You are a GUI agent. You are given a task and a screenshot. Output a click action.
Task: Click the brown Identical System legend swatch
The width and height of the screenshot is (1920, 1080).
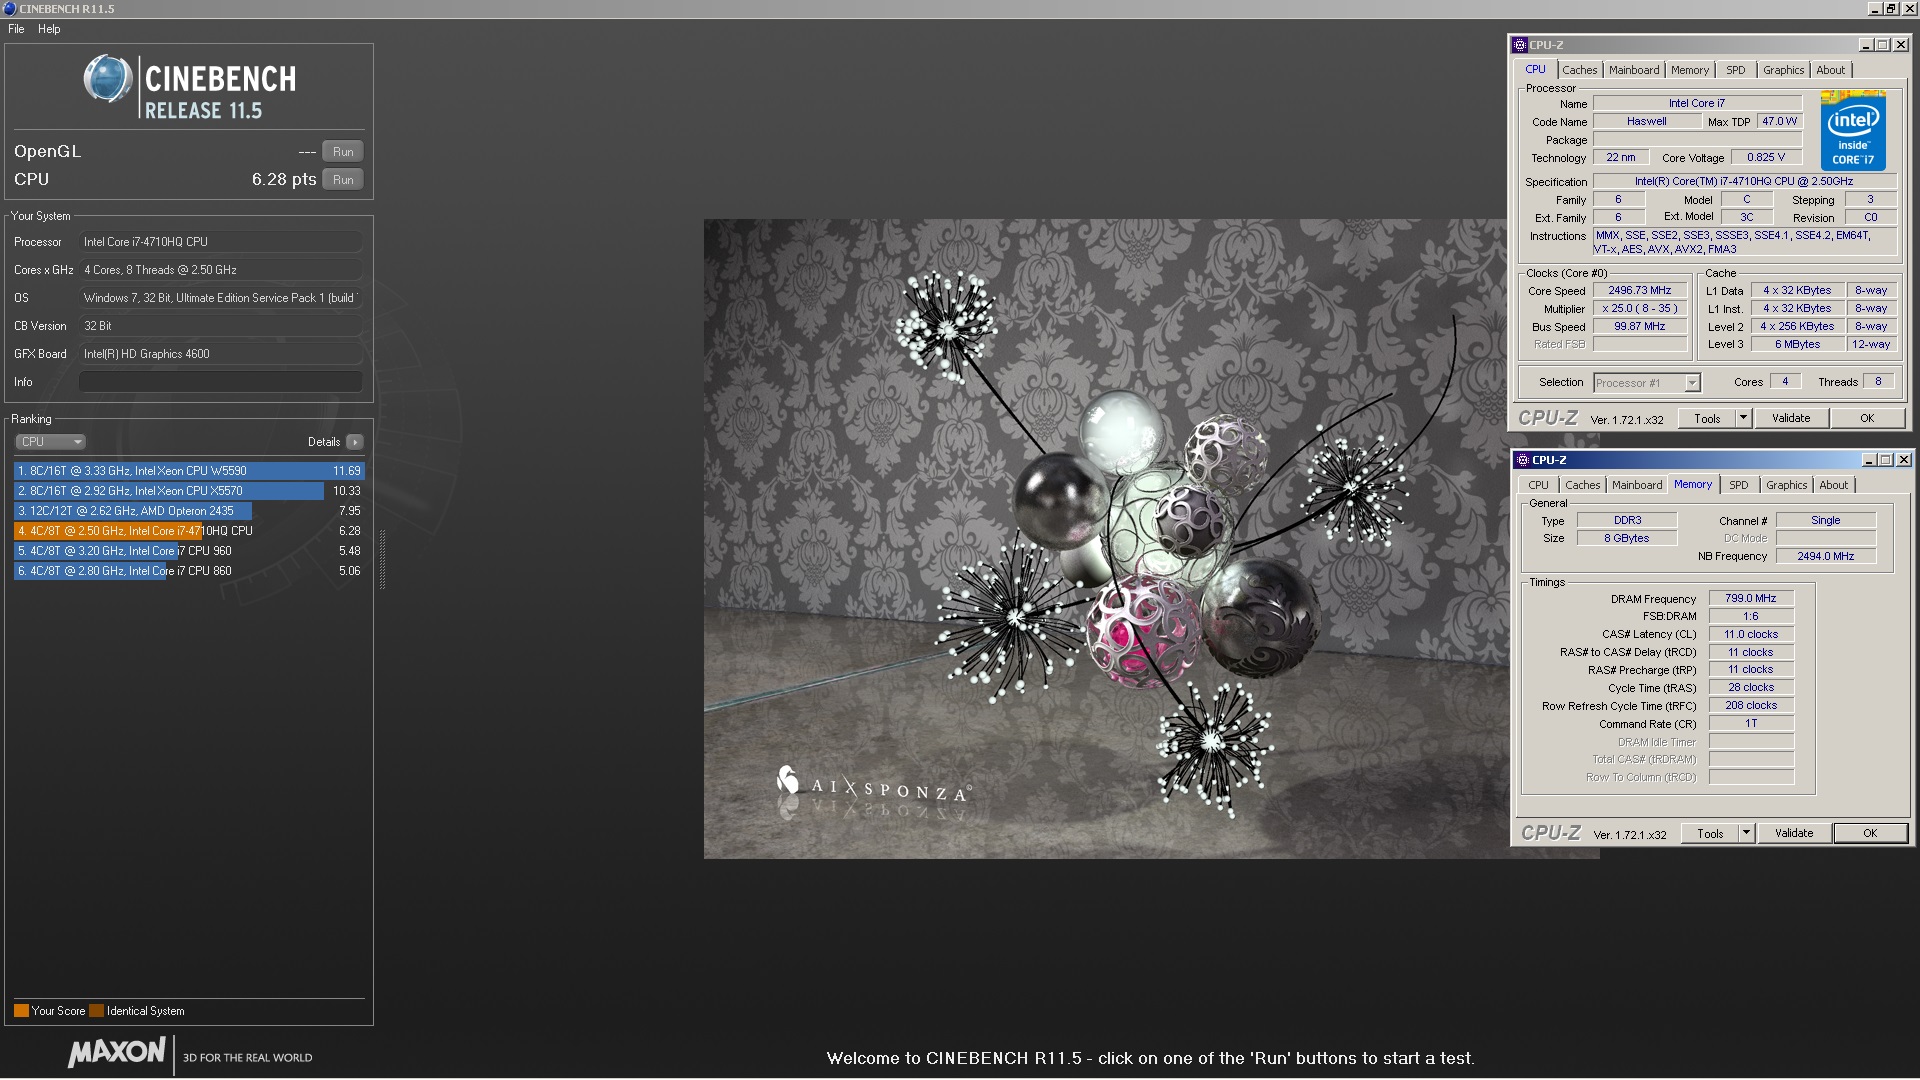(x=96, y=1011)
